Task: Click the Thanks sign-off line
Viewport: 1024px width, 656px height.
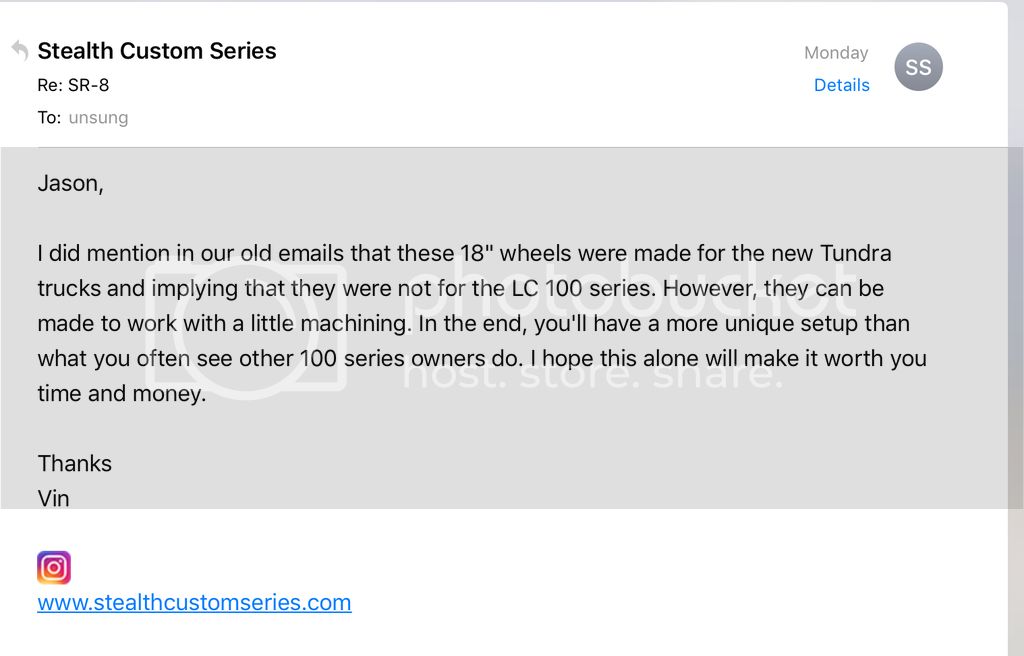Action: click(75, 463)
